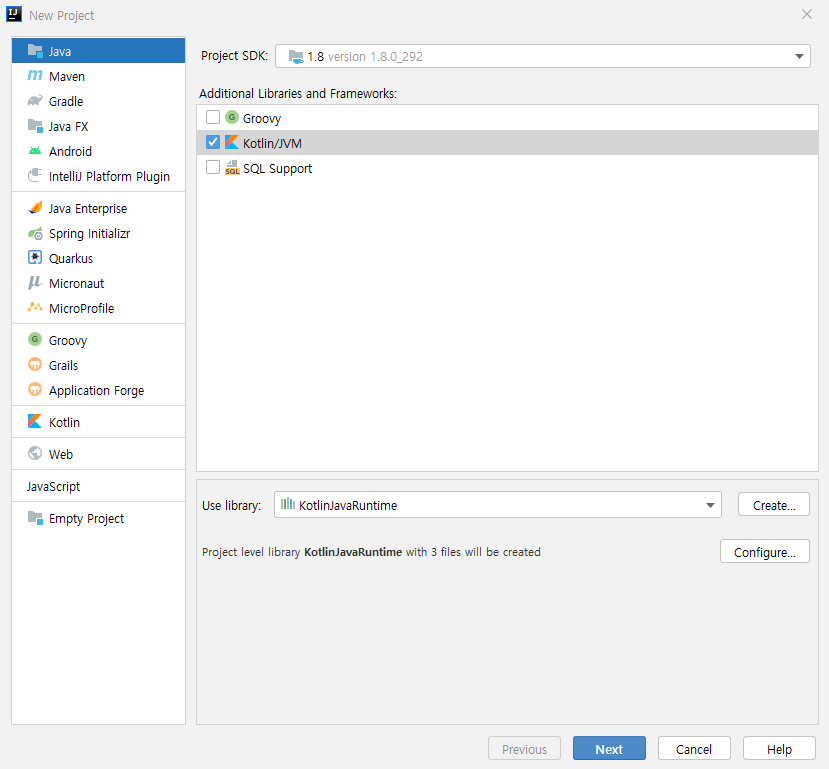Expand the Use library dropdown arrow
The width and height of the screenshot is (829, 769).
pyautogui.click(x=710, y=505)
